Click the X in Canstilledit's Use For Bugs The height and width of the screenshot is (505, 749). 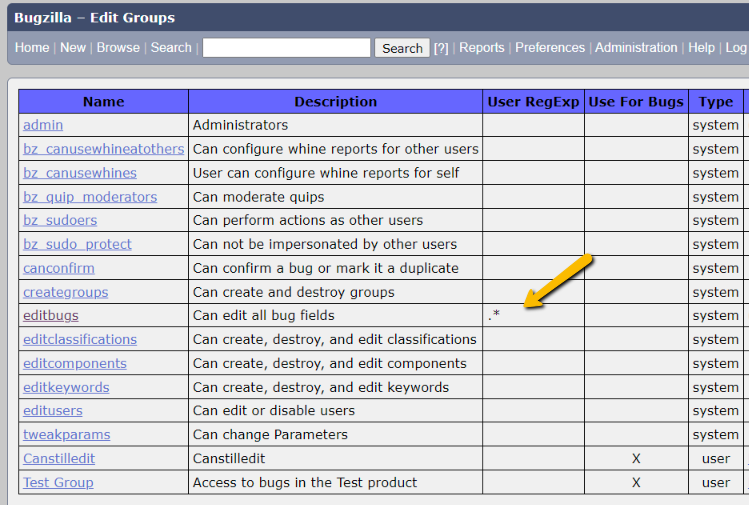[x=636, y=459]
